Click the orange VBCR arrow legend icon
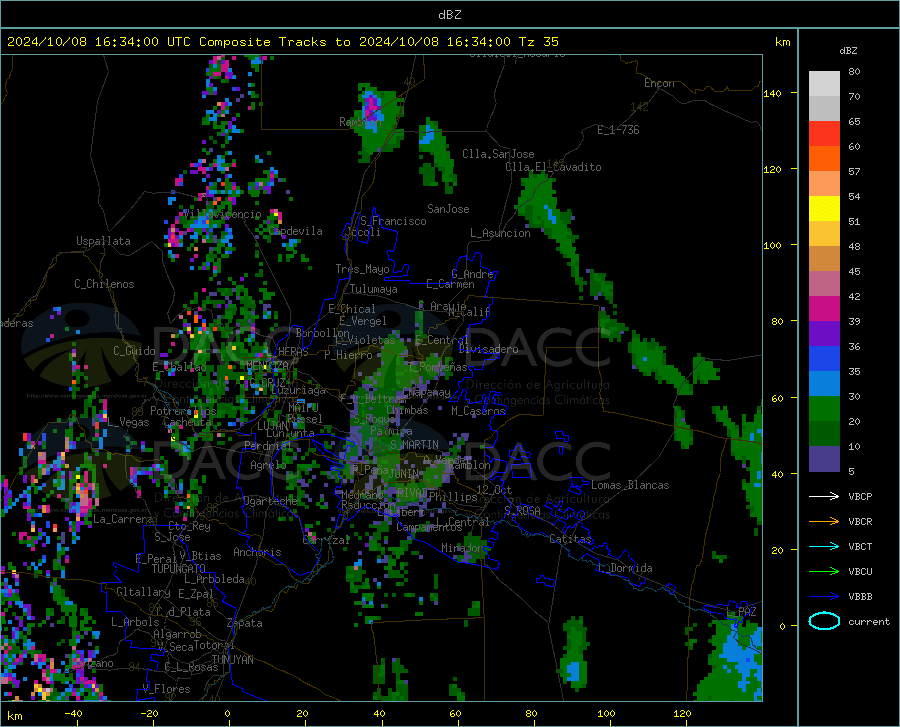 (x=824, y=522)
